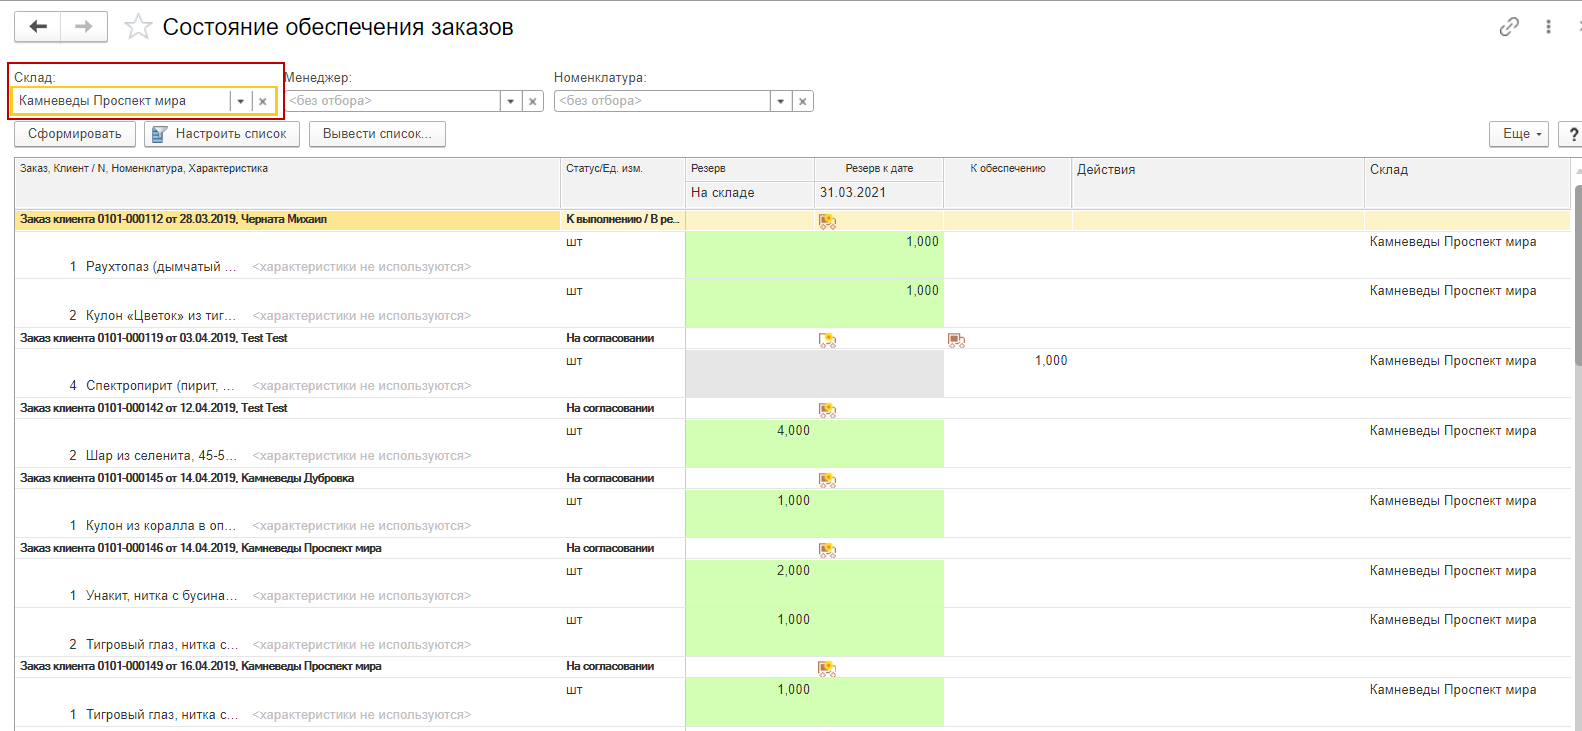Click reserve icon for order 0101-000149
1582x731 pixels.
(x=827, y=668)
